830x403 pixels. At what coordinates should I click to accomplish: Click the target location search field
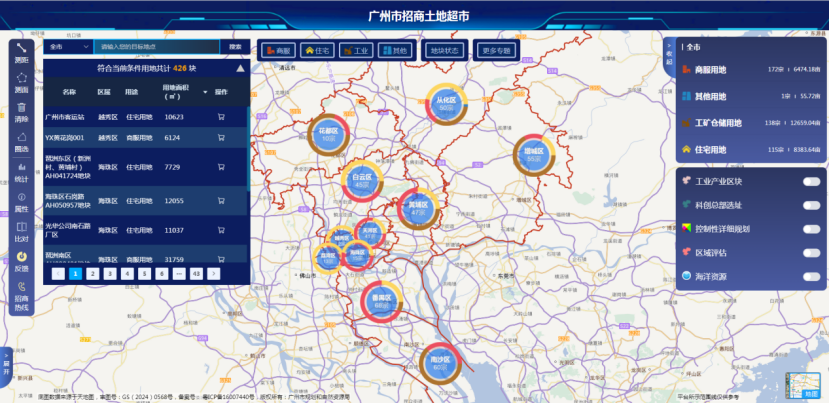[x=156, y=46]
